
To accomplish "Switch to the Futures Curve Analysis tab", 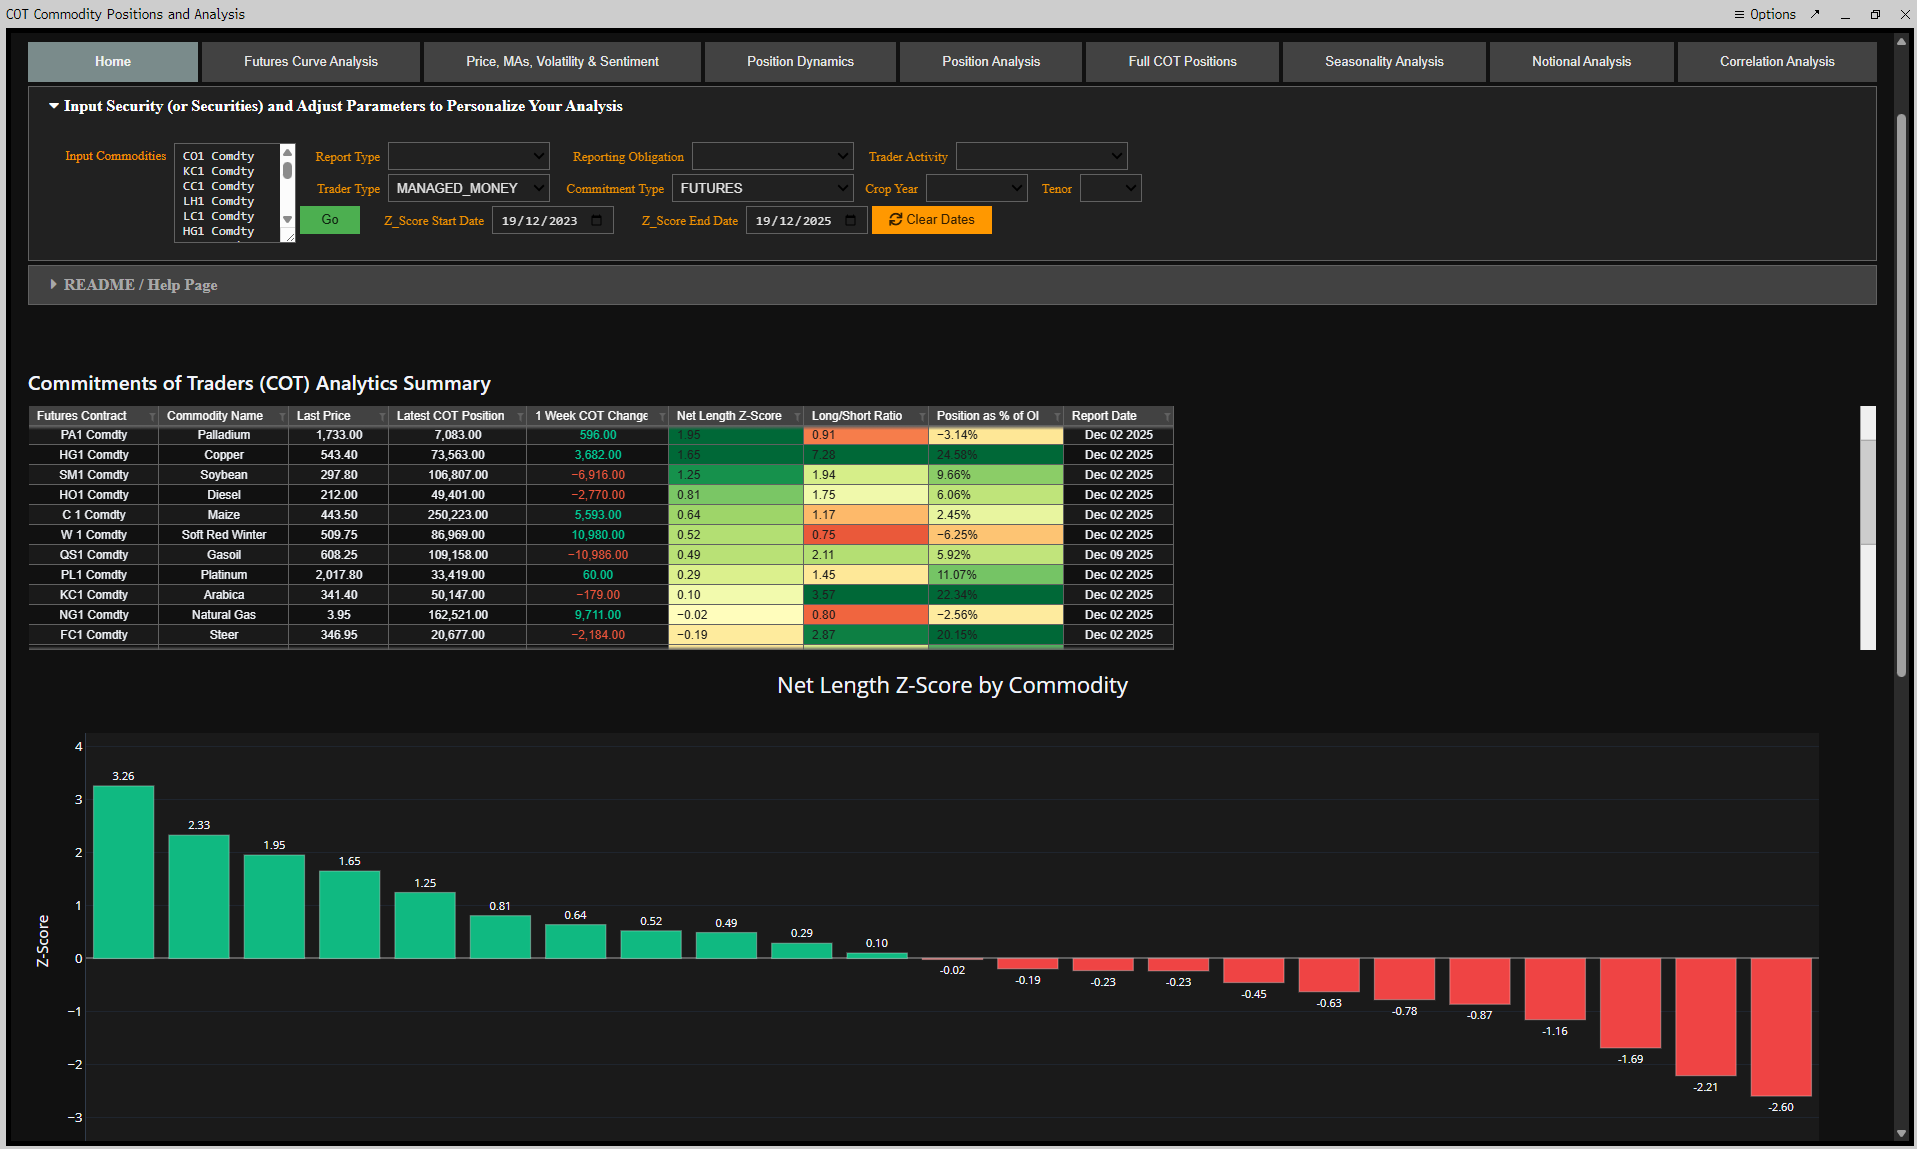I will 311,62.
